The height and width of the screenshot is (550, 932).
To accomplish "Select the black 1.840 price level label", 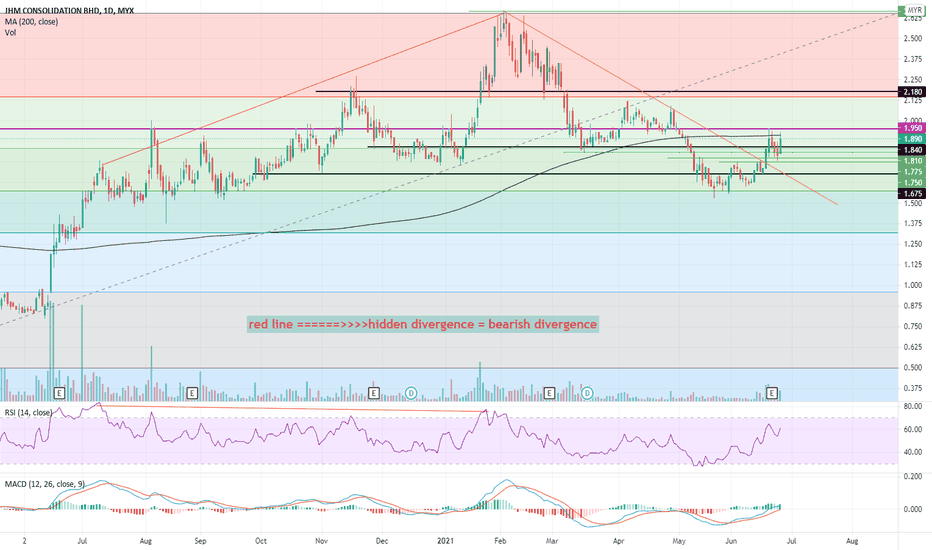I will tap(912, 150).
